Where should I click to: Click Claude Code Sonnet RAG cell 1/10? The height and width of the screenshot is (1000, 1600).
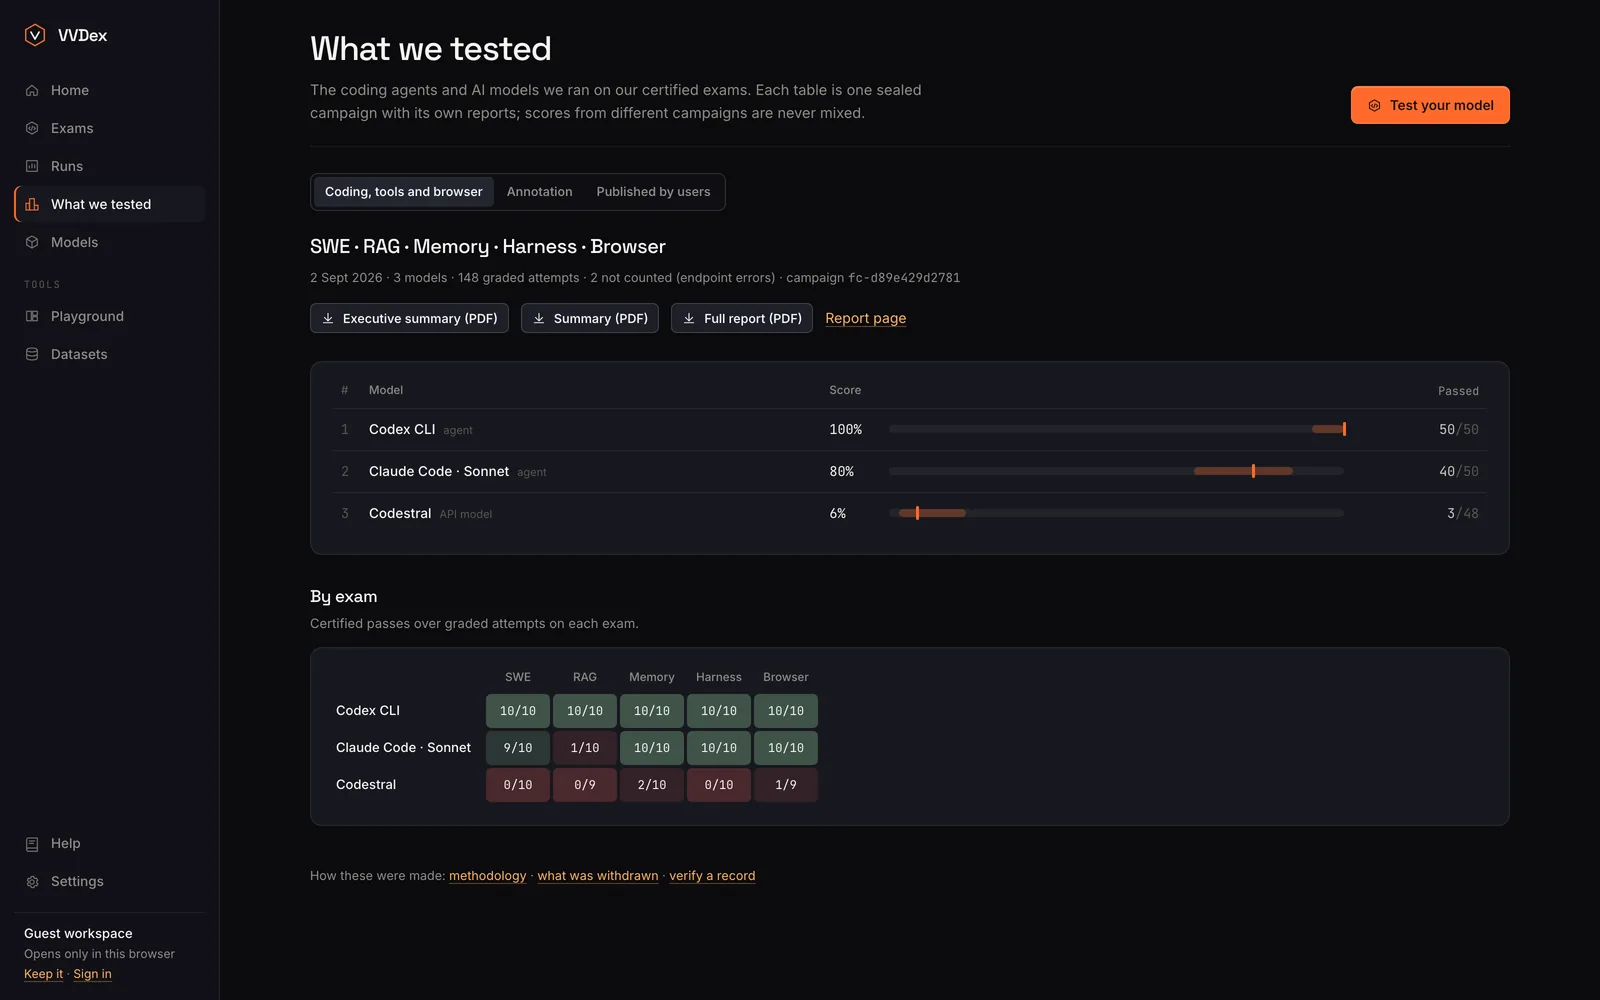point(585,748)
